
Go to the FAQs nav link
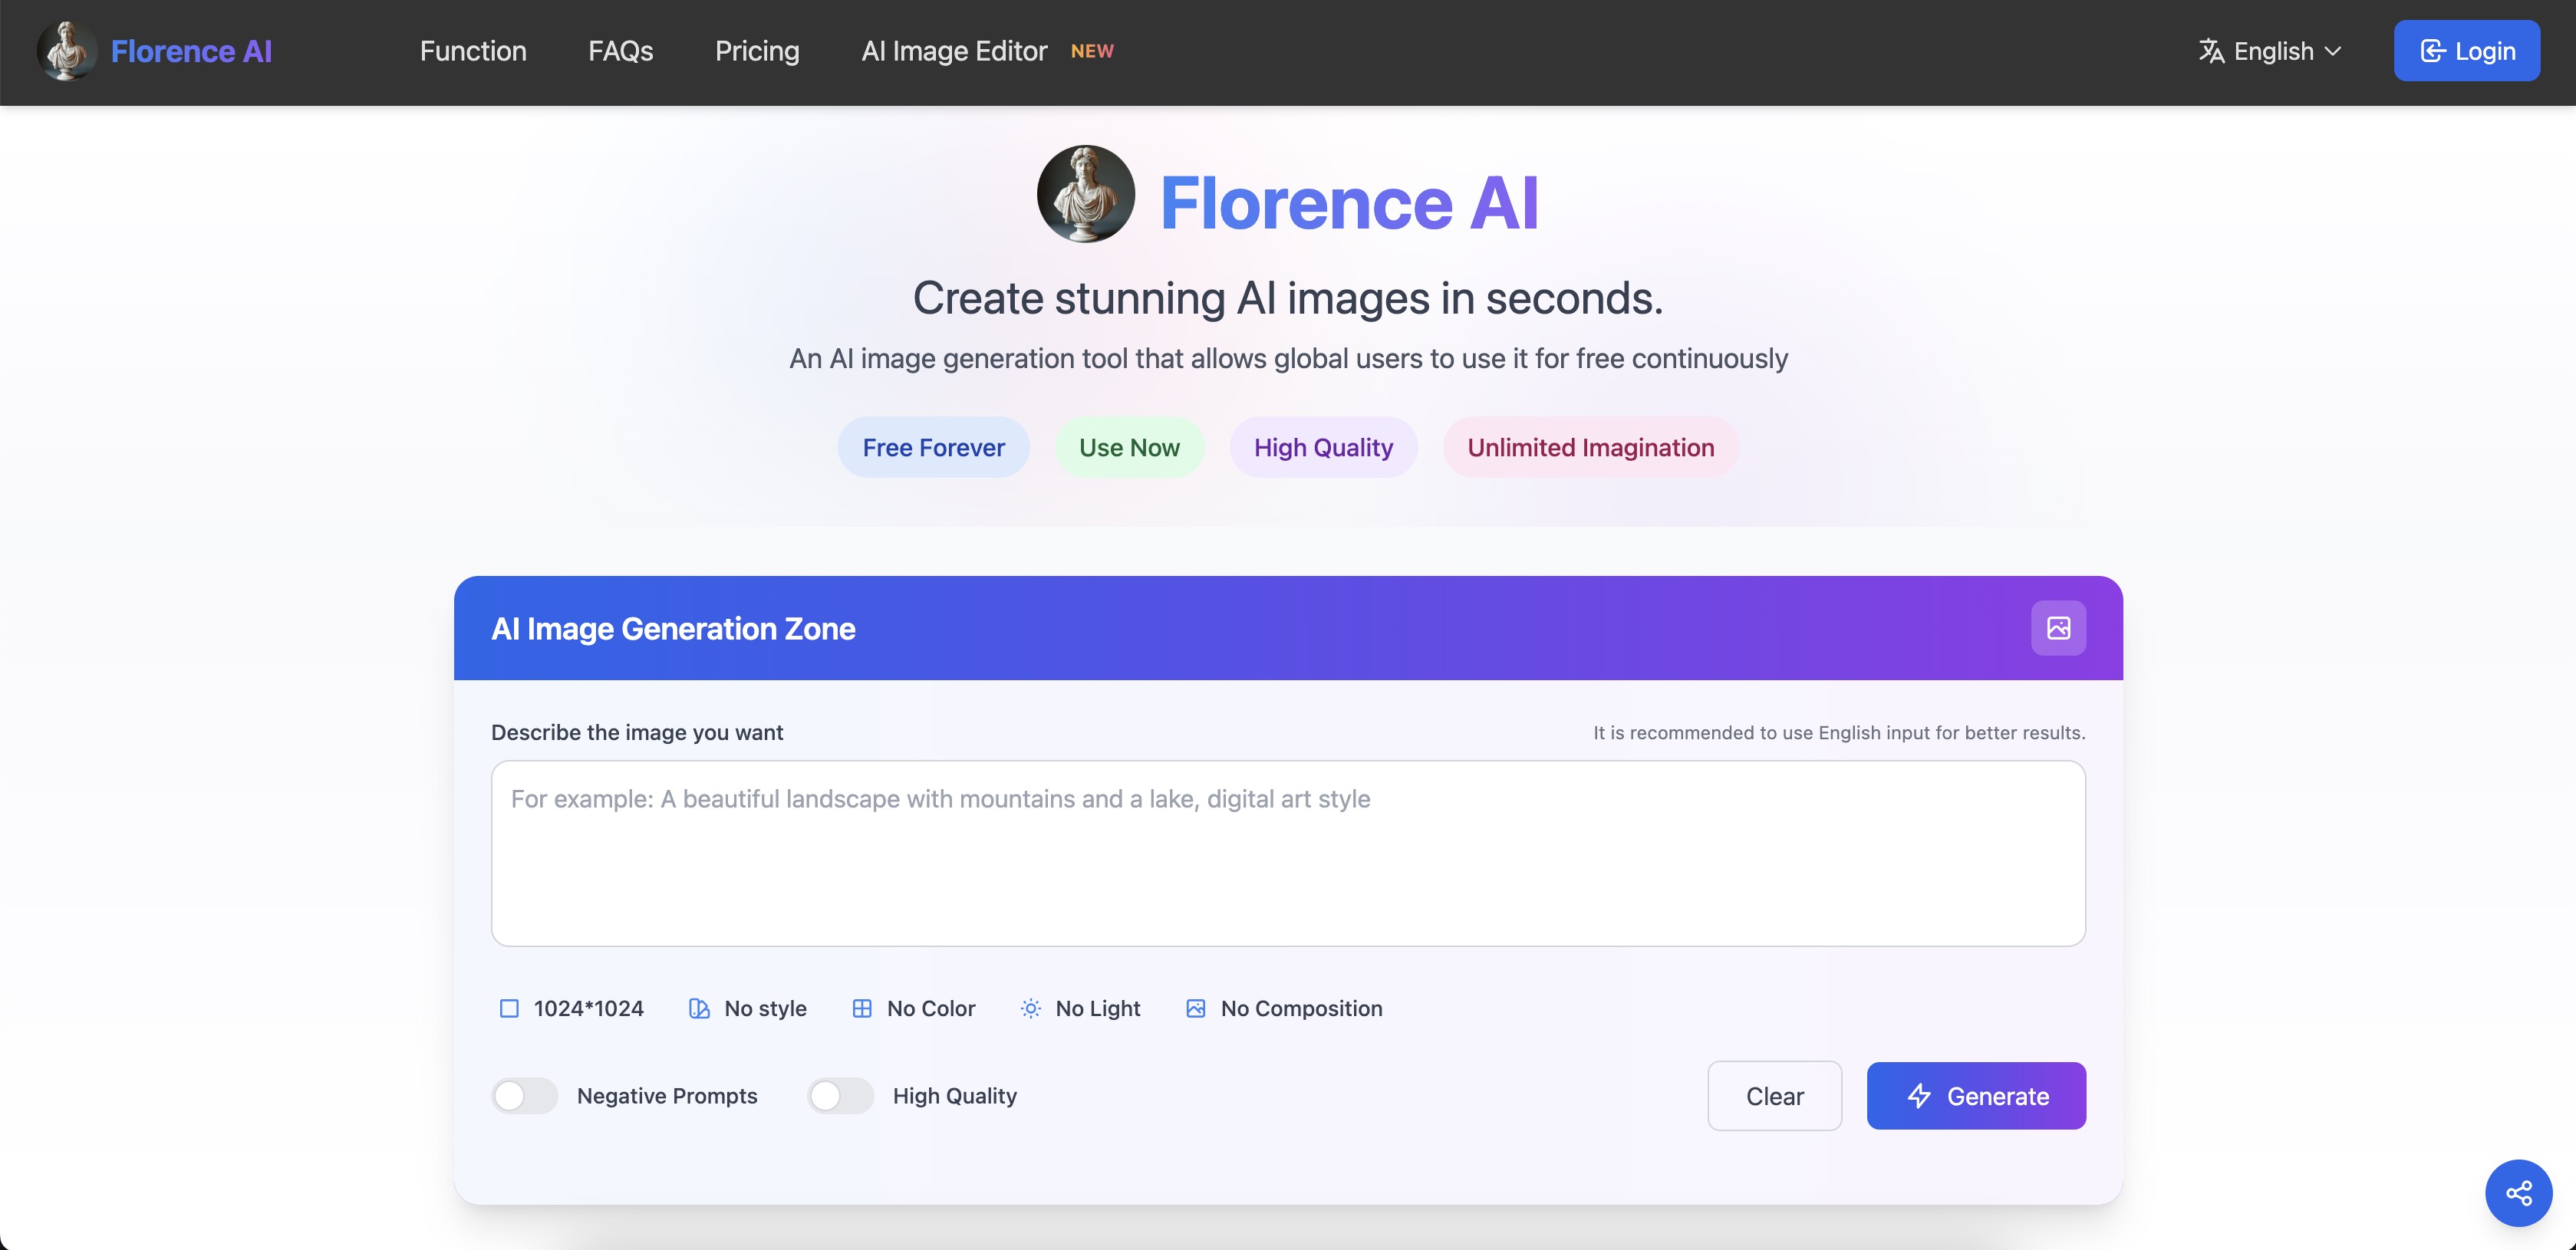(621, 51)
